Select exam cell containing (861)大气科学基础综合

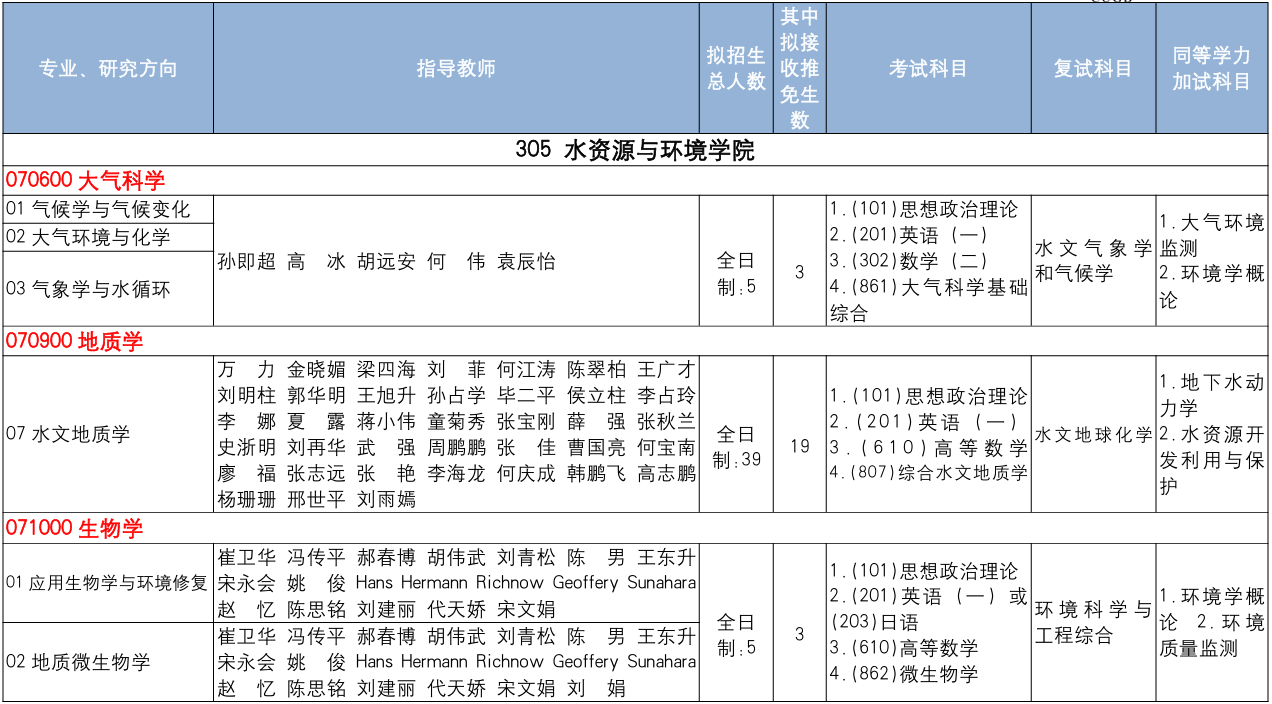[929, 261]
